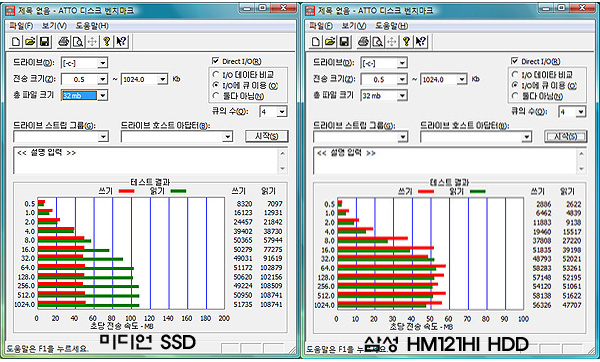600x362 pixels.
Task: Click 설명 입력 text box in right window
Action: tap(445, 161)
